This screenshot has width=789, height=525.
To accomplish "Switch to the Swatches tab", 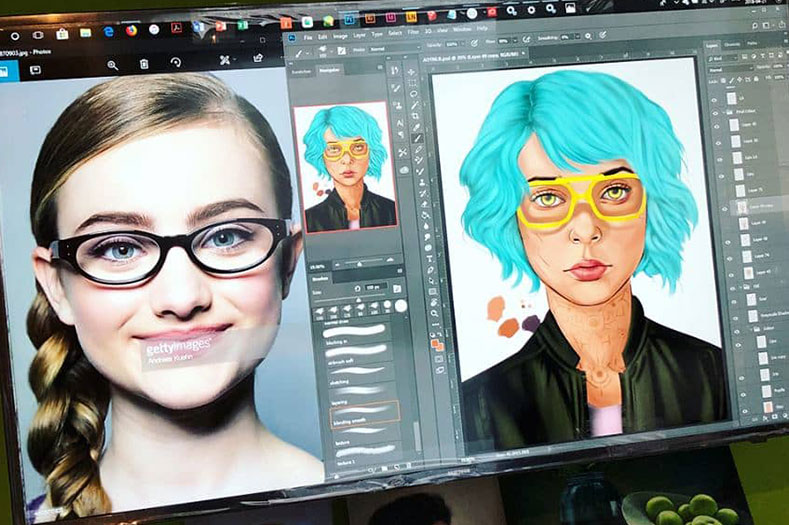I will 302,72.
